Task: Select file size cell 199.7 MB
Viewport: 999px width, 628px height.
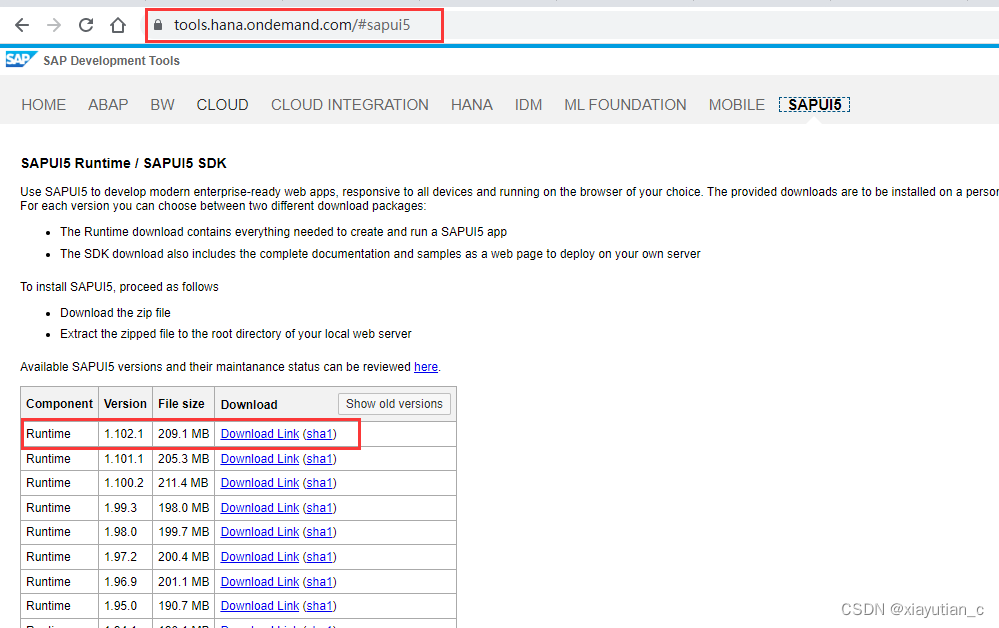Action: (x=183, y=532)
